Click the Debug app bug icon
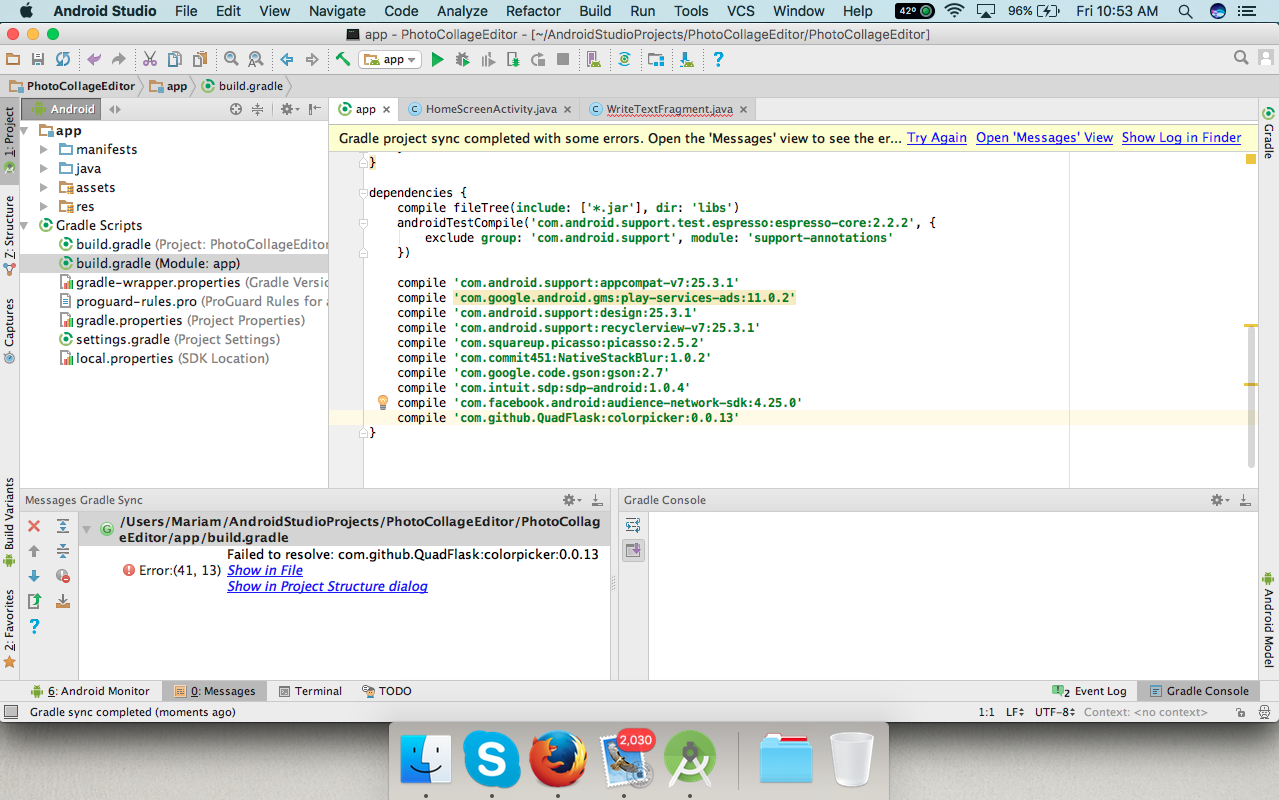The height and width of the screenshot is (800, 1279). tap(462, 60)
